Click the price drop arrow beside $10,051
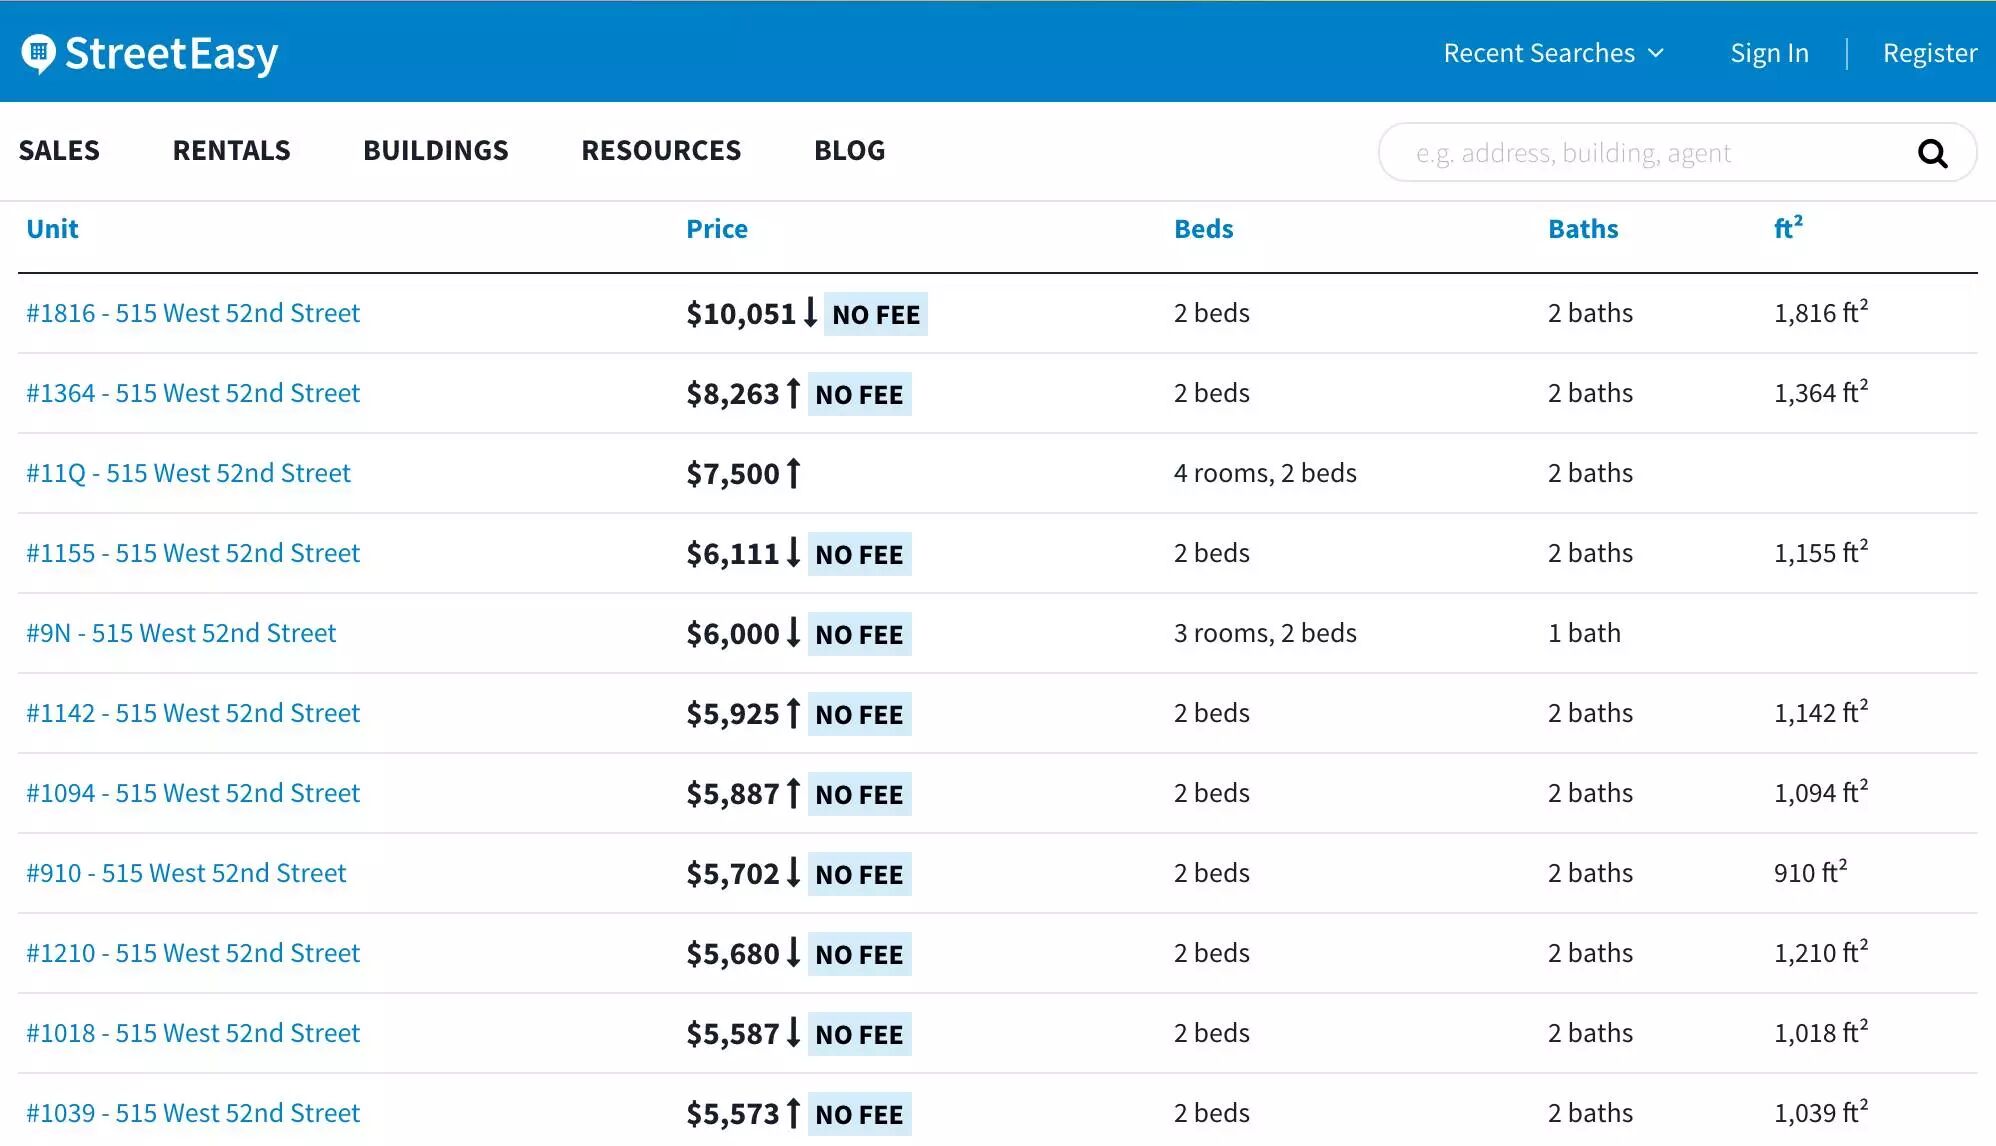This screenshot has height=1146, width=1996. coord(810,313)
